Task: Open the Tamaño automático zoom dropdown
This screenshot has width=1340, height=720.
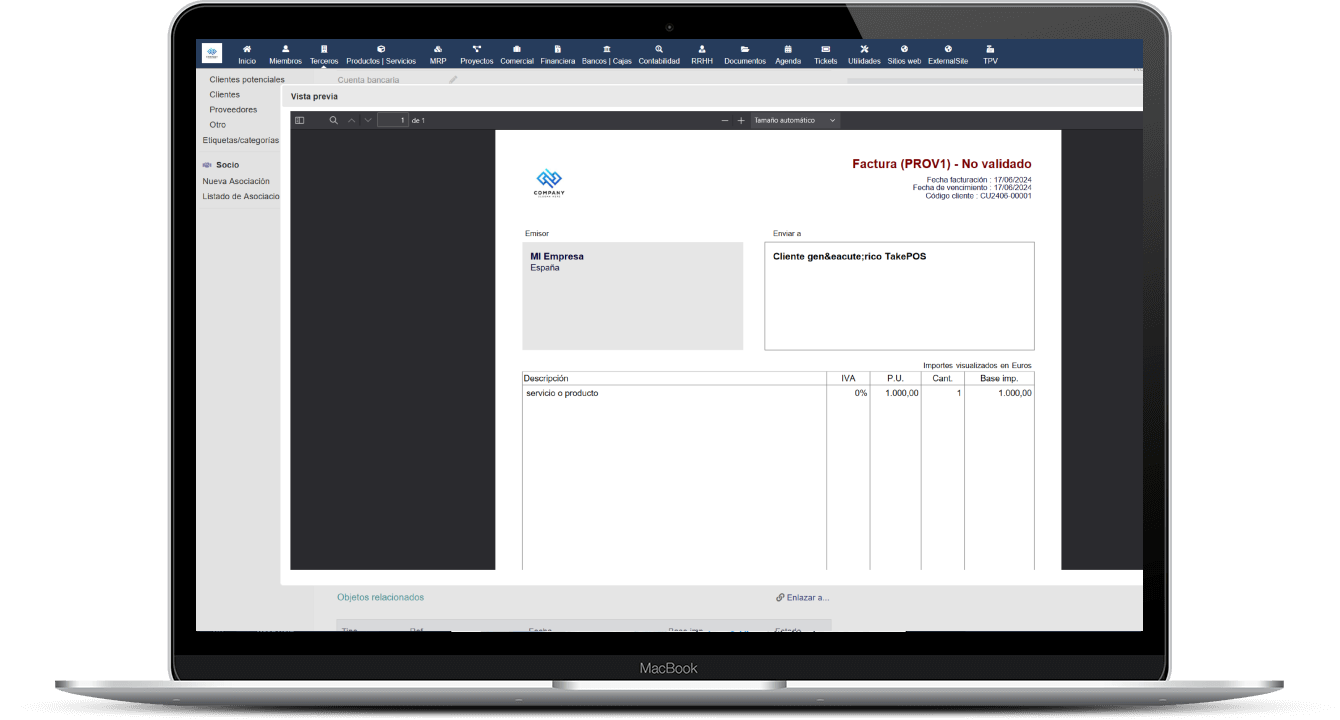Action: click(795, 120)
